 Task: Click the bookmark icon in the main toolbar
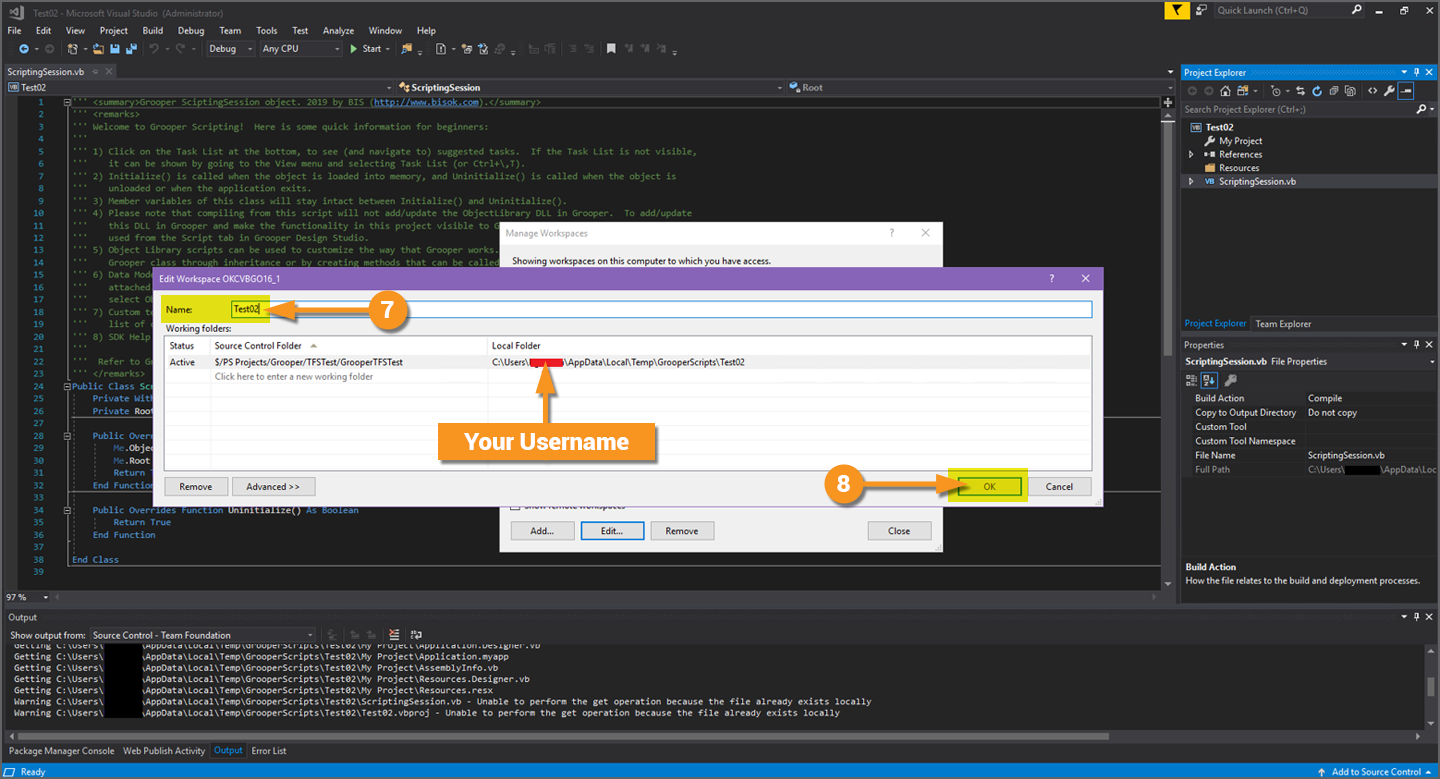coord(610,49)
